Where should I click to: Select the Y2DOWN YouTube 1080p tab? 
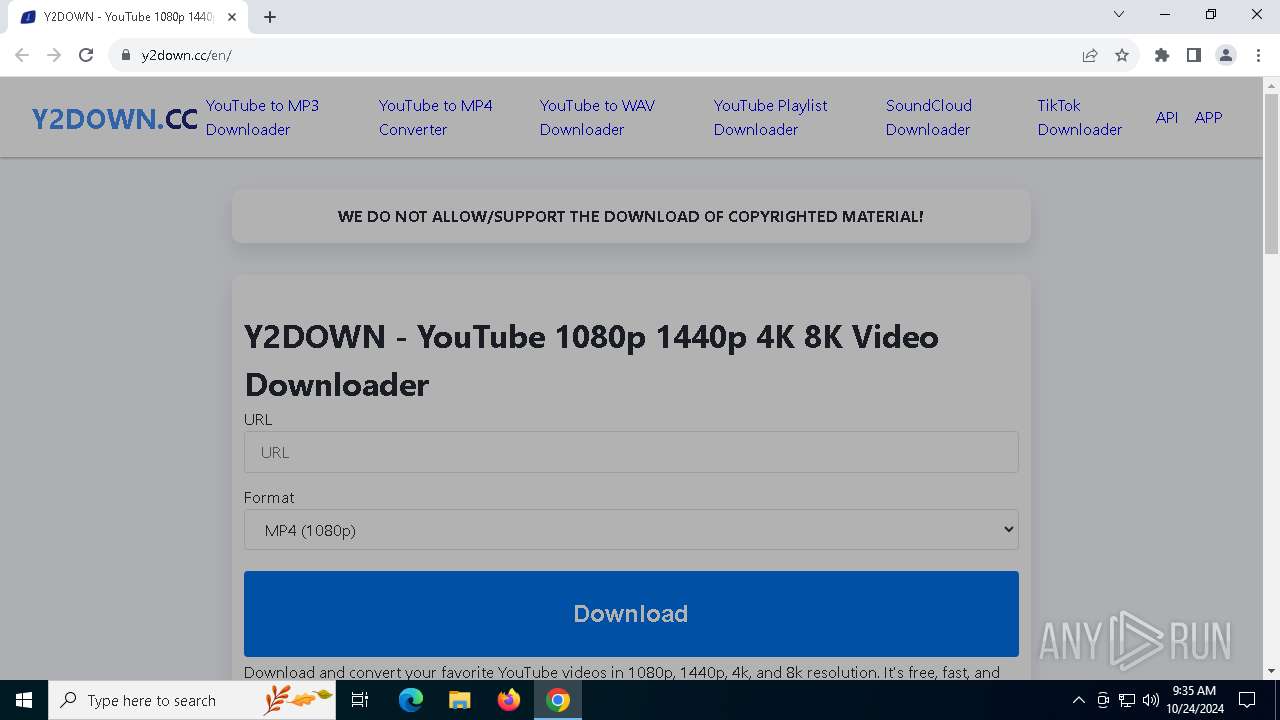coord(127,17)
